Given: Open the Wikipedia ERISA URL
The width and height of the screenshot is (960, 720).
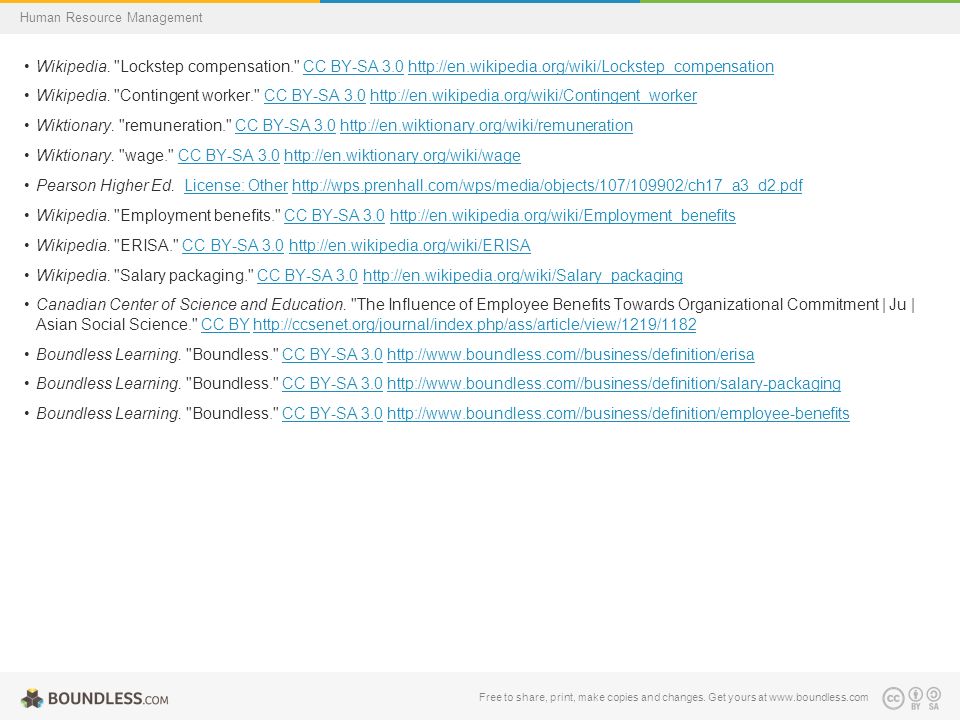Looking at the screenshot, I should tap(410, 246).
